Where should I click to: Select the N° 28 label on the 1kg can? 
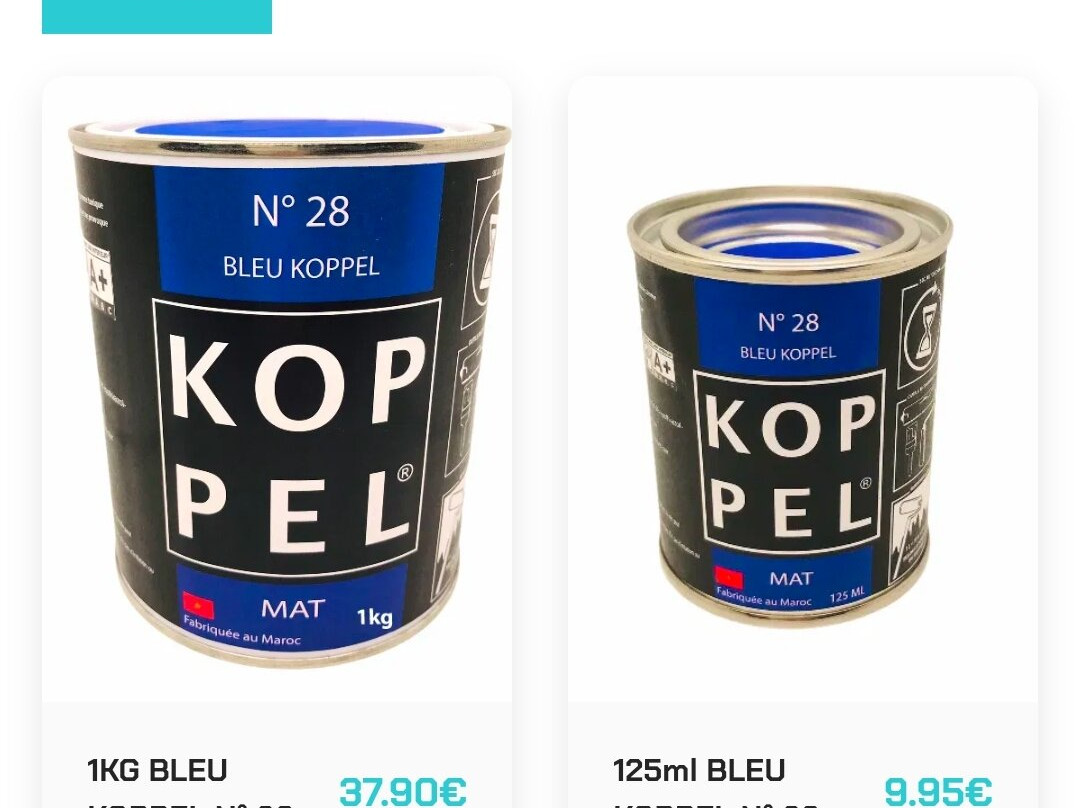[x=301, y=211]
